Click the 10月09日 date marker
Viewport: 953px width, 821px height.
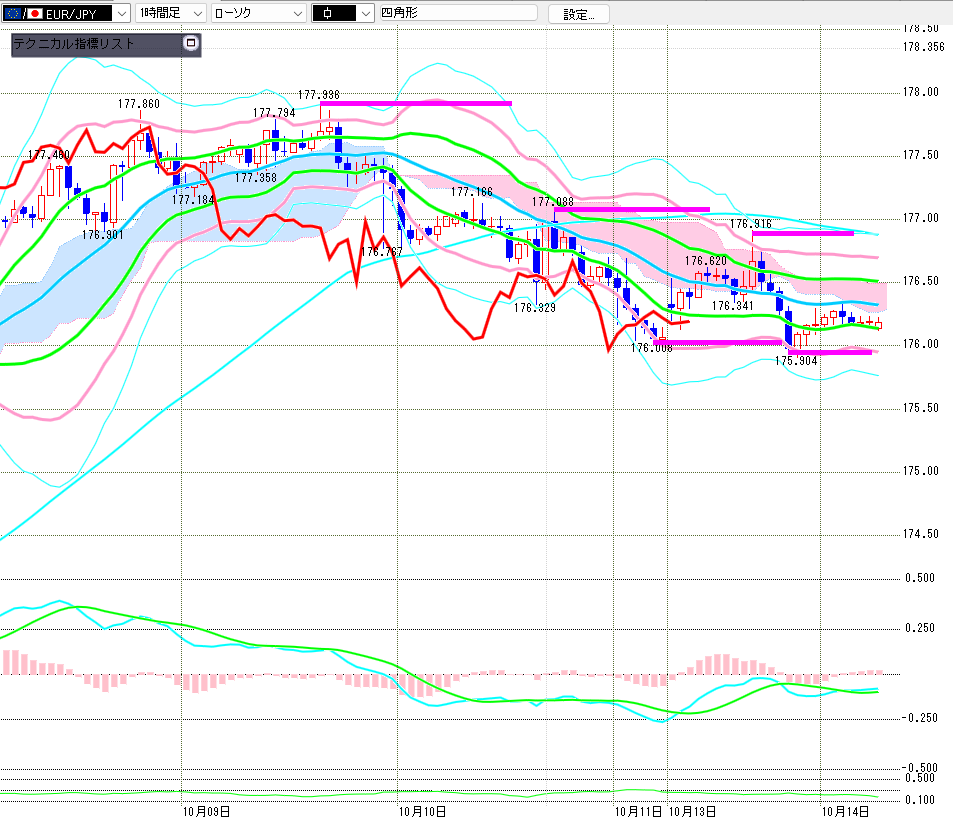(206, 811)
